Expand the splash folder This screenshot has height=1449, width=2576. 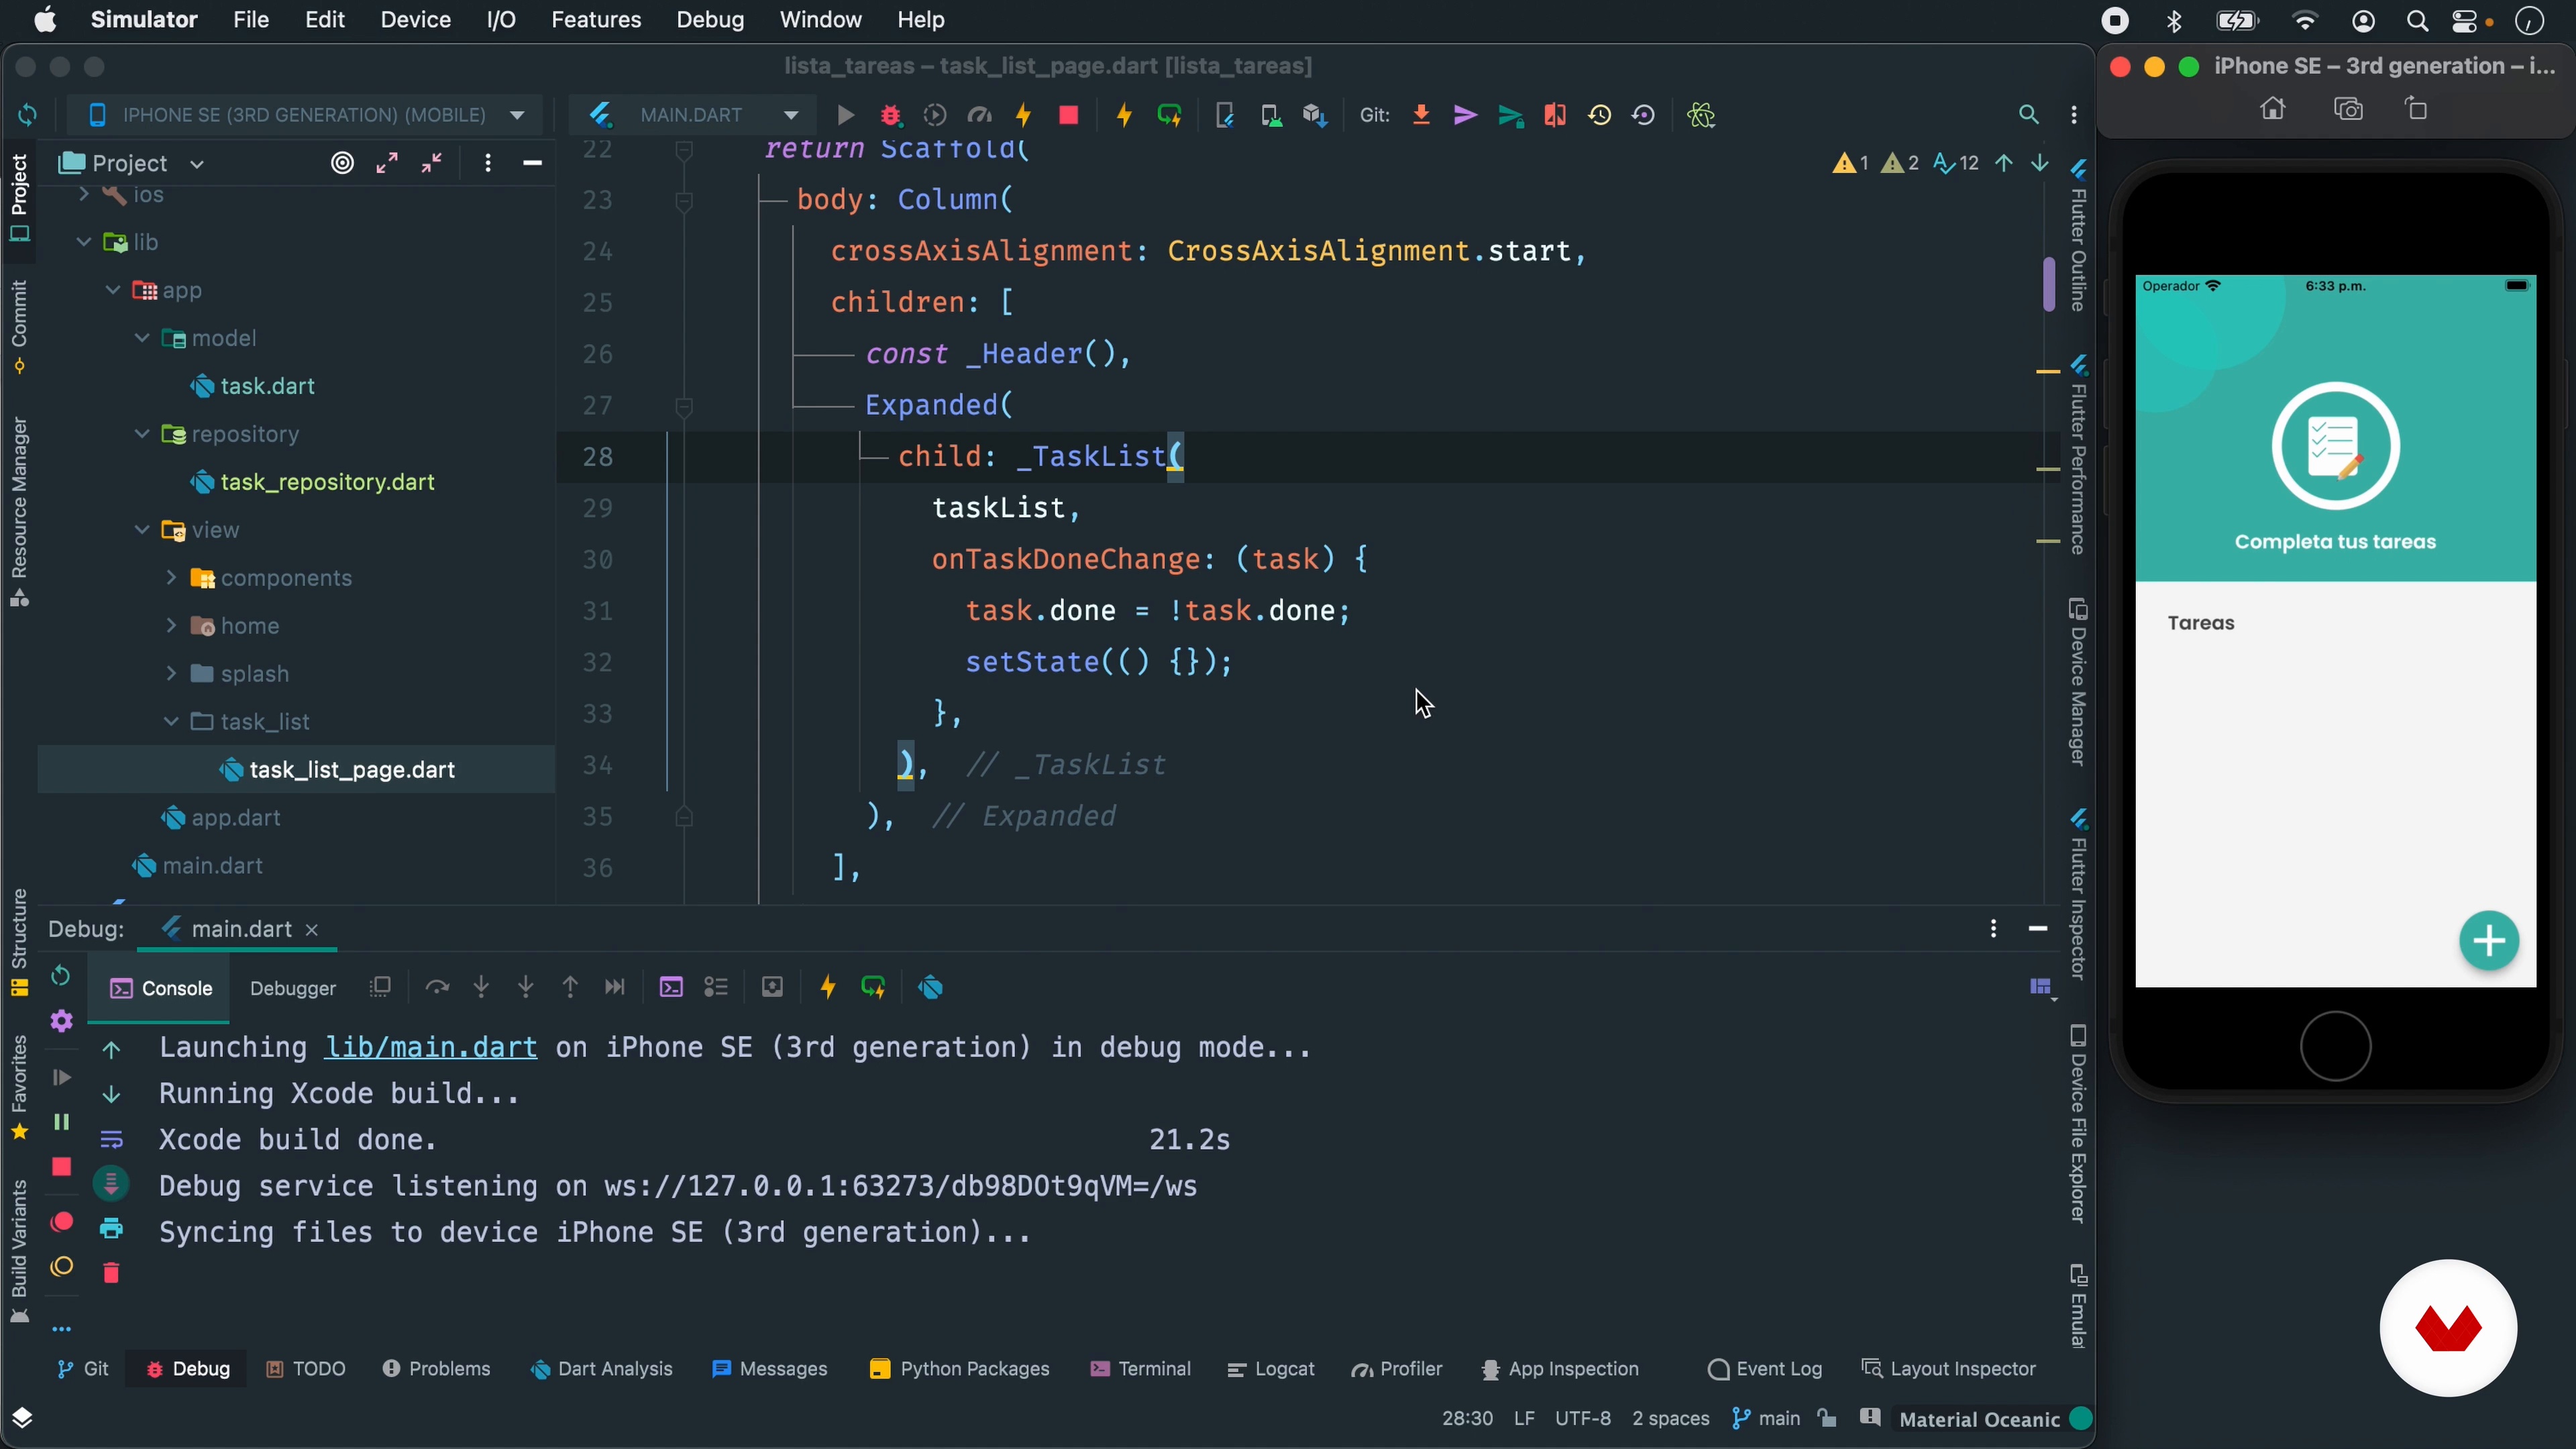171,674
